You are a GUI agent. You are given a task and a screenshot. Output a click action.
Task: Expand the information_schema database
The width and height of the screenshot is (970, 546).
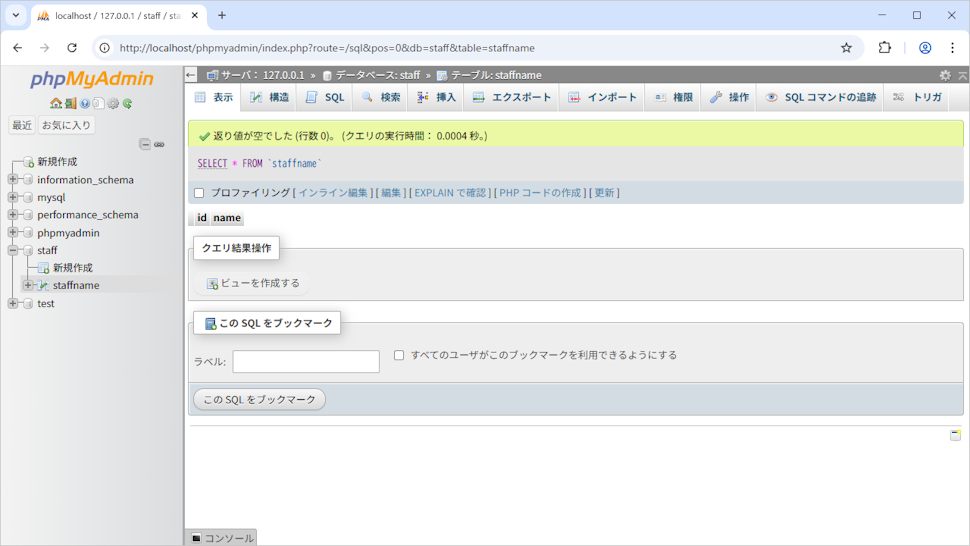coord(12,179)
